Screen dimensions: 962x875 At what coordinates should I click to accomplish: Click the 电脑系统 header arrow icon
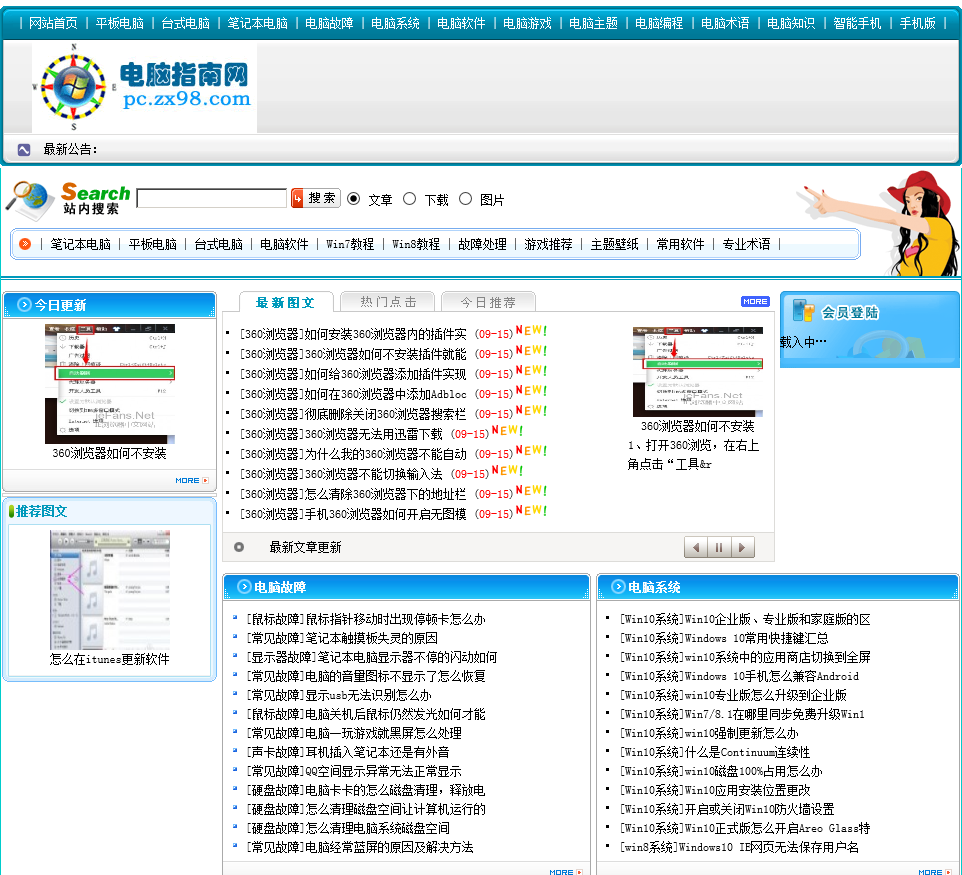[618, 587]
